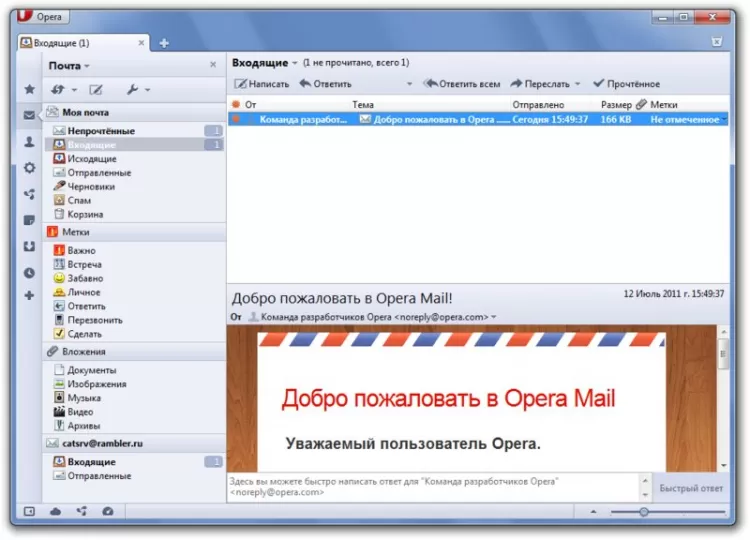Adjust the zoom slider in status bar
This screenshot has height=540, width=750.
644,512
